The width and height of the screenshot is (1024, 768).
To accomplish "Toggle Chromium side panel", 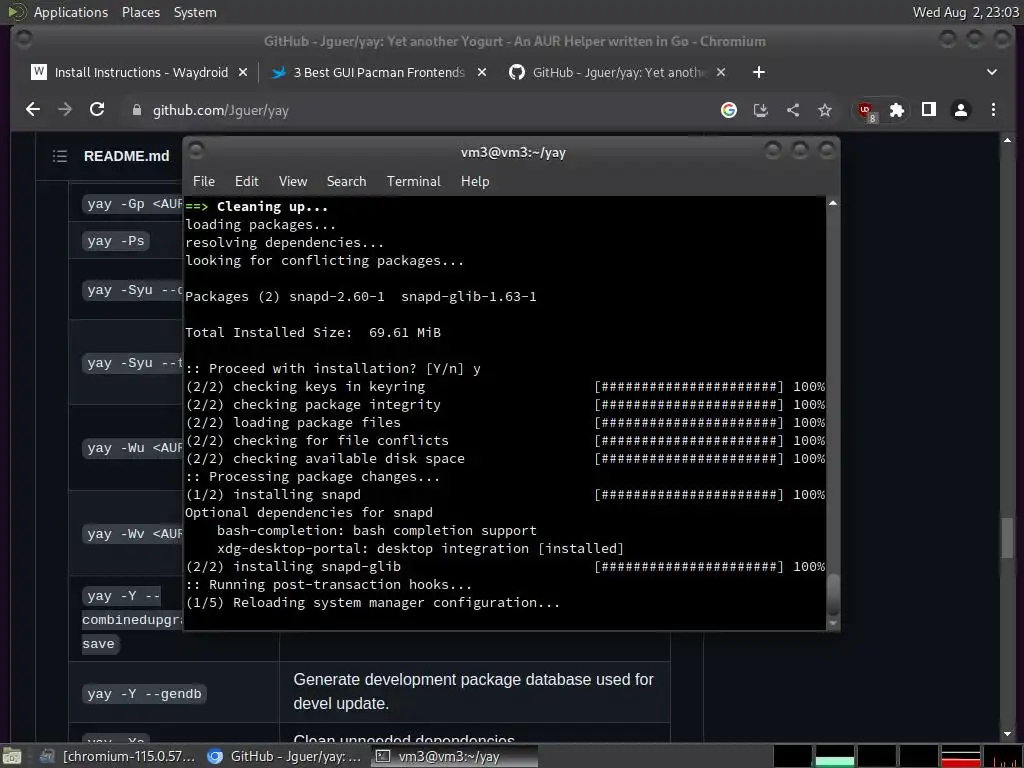I will (929, 110).
